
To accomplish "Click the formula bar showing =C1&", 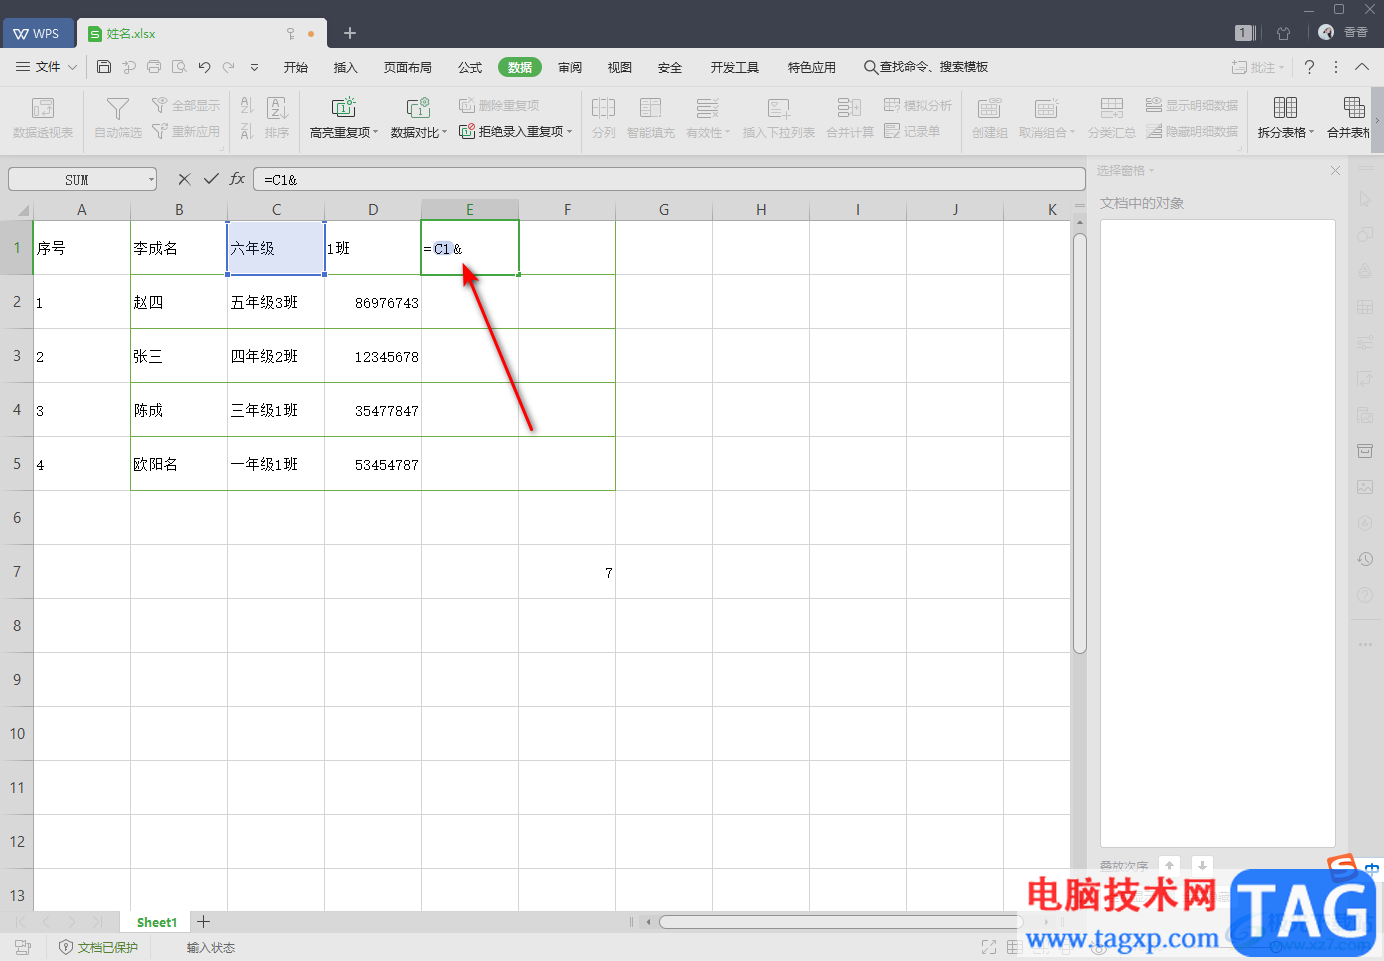I will pos(669,180).
